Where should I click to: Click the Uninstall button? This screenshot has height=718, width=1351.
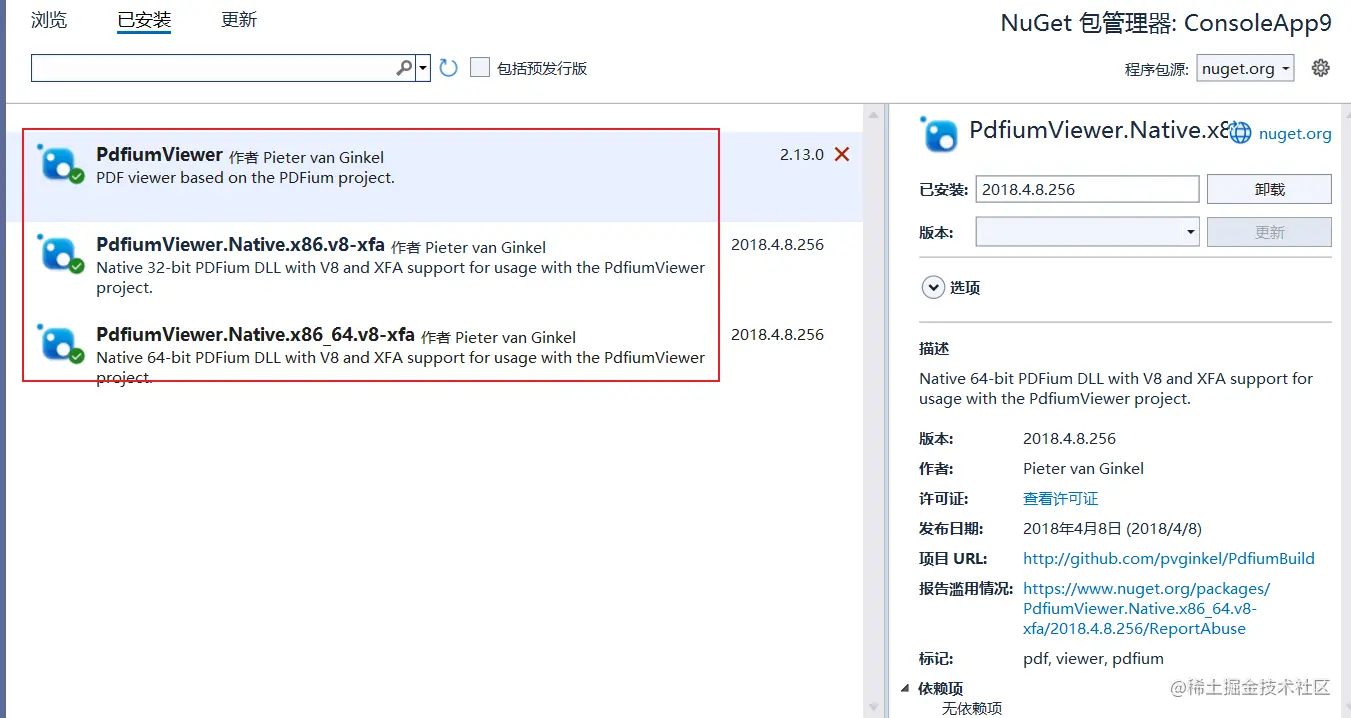click(x=1269, y=189)
